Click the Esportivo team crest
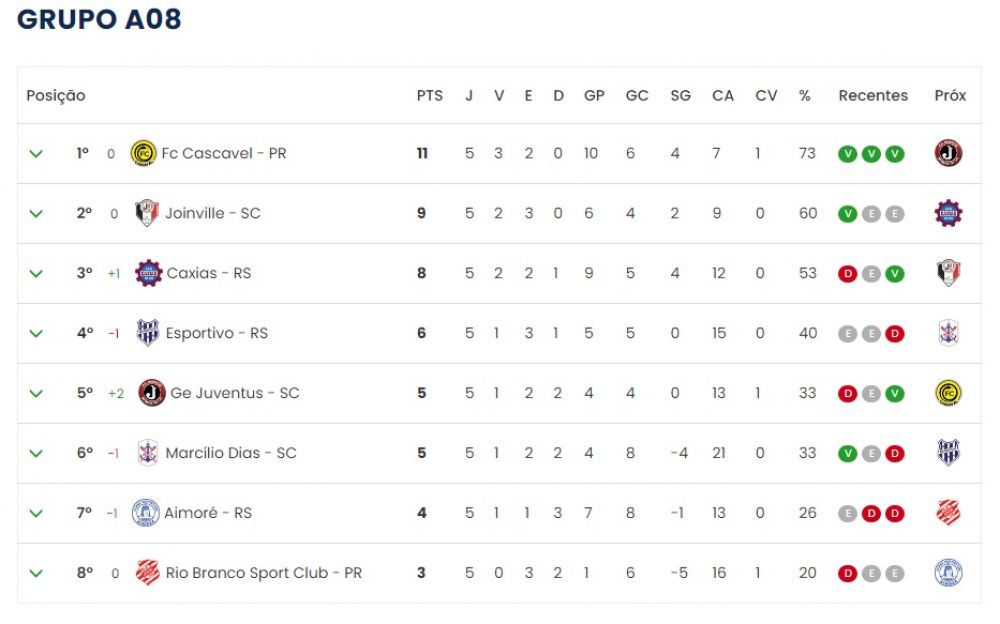This screenshot has height=624, width=1000. 147,333
